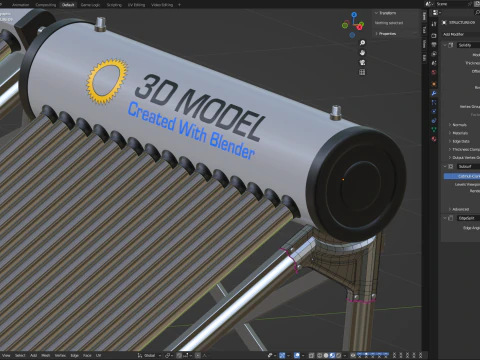Open the World properties tab

434,72
